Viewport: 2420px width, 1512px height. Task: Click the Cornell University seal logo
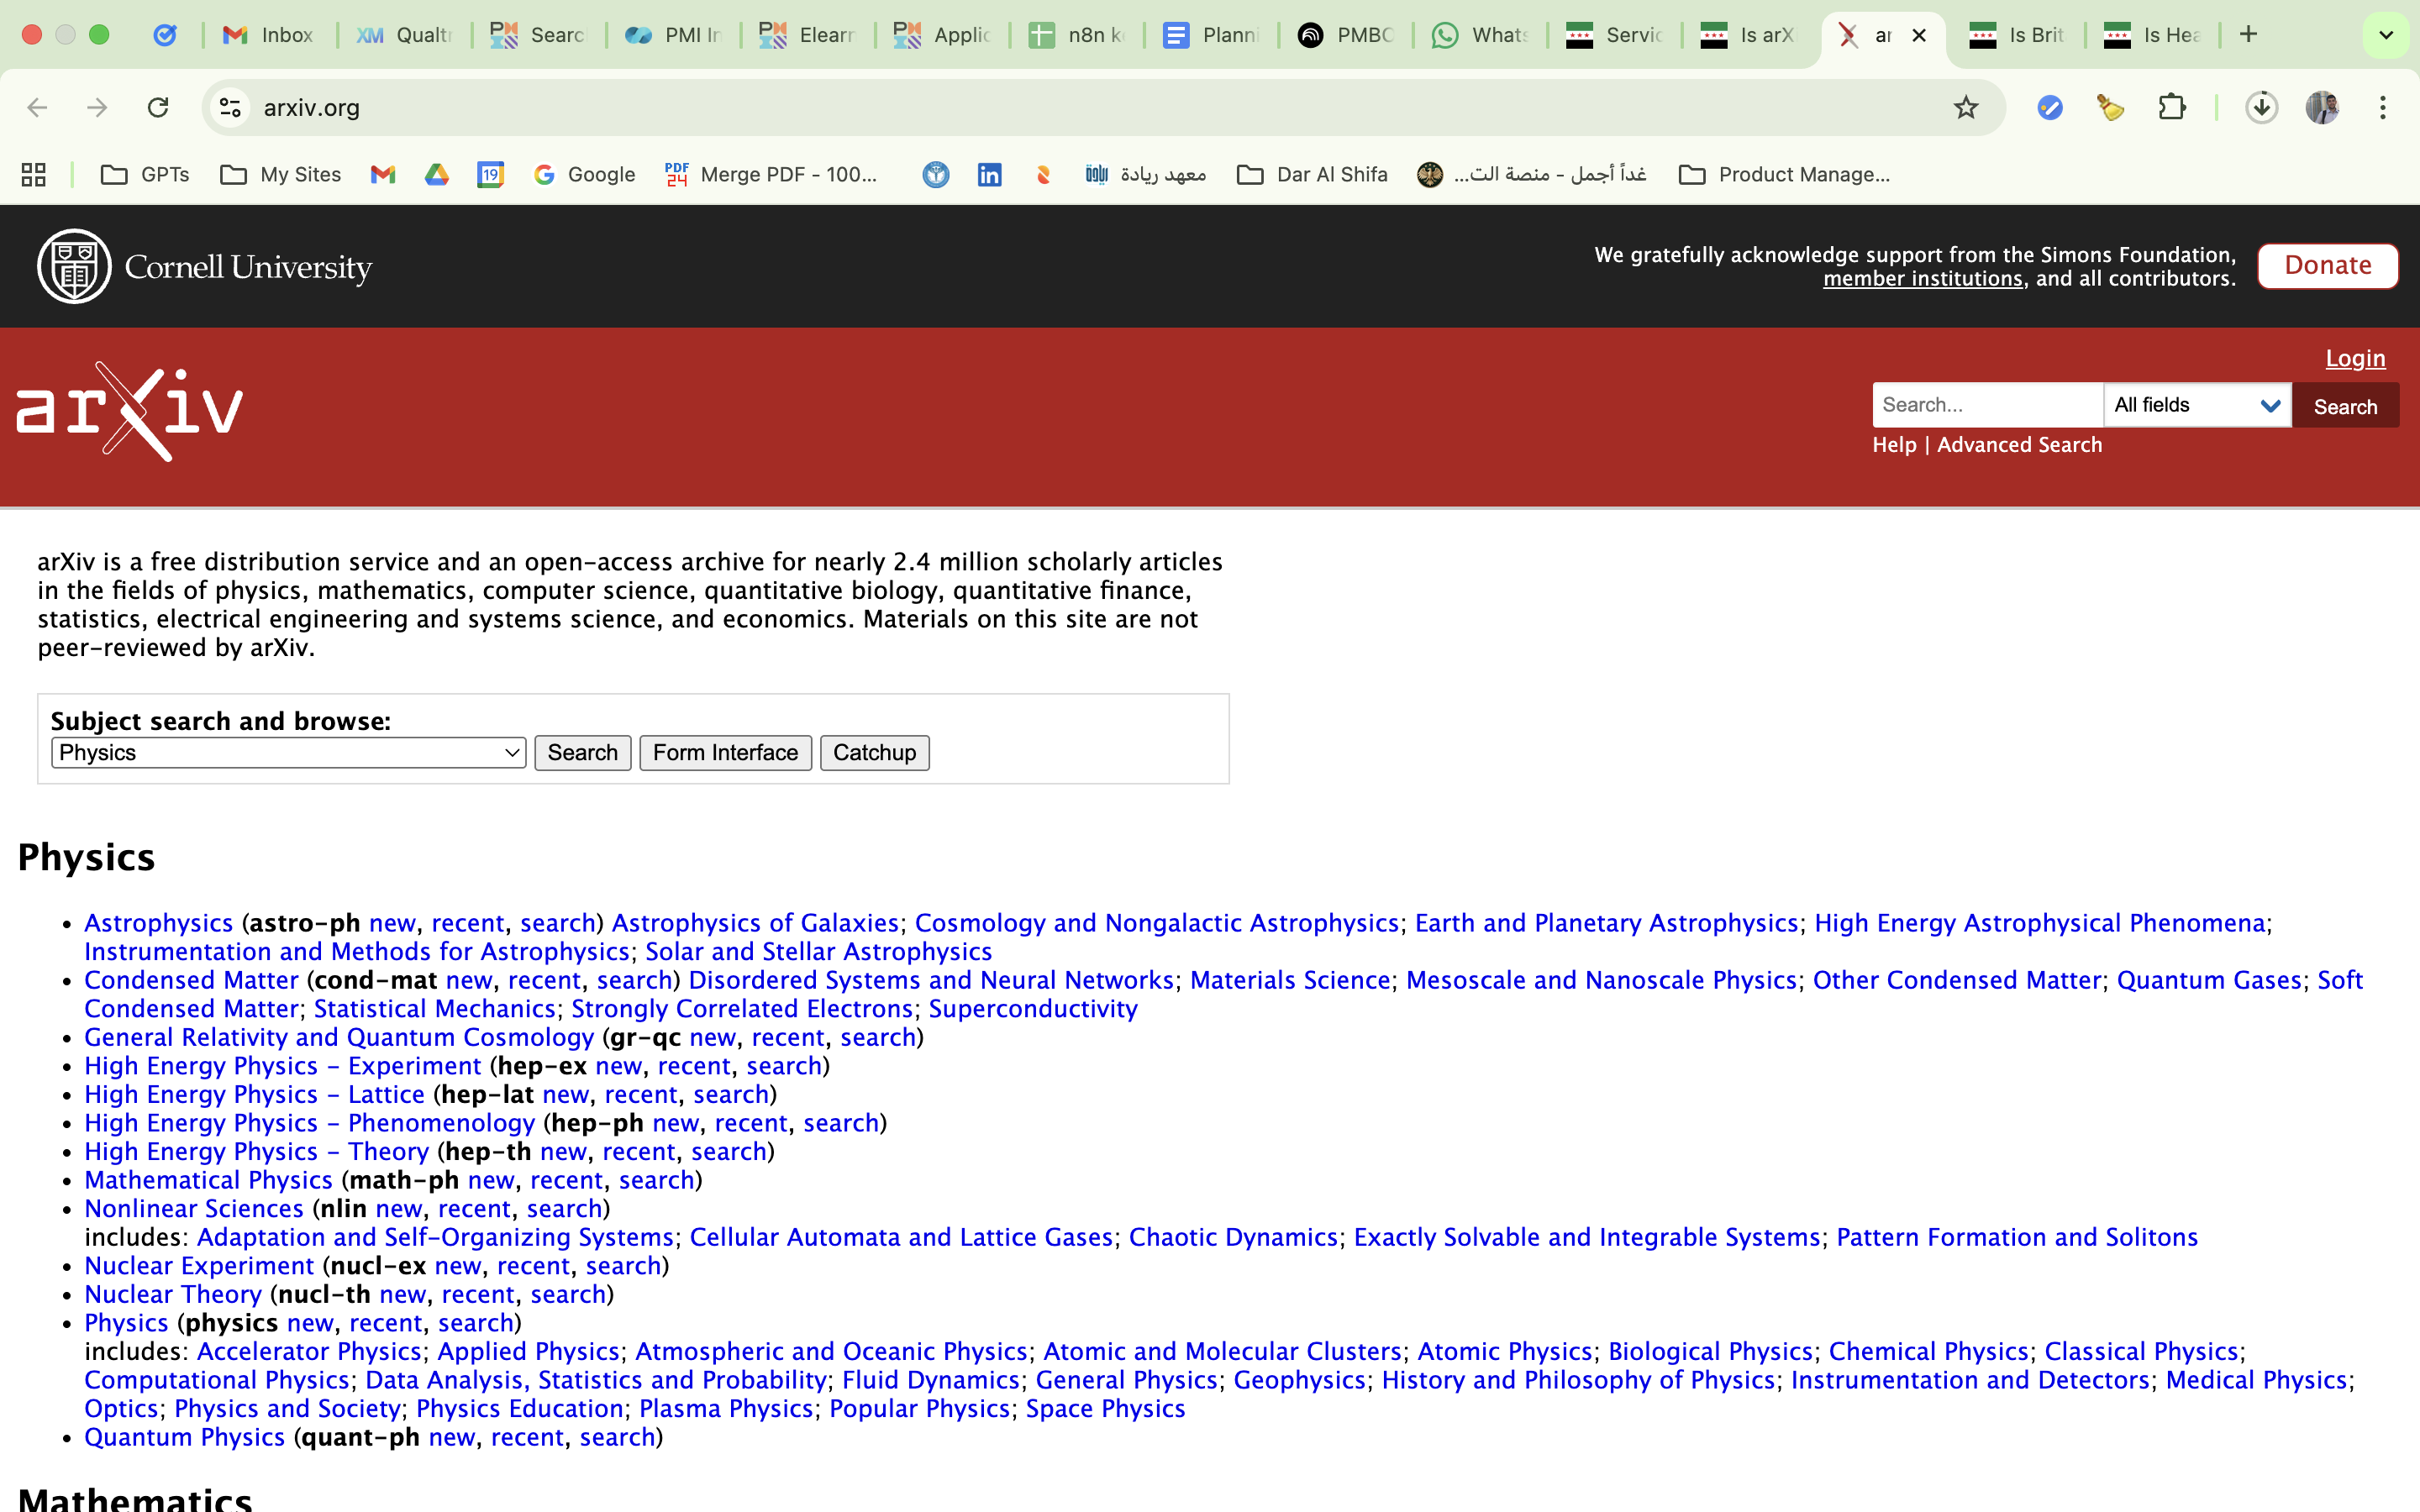coord(74,266)
